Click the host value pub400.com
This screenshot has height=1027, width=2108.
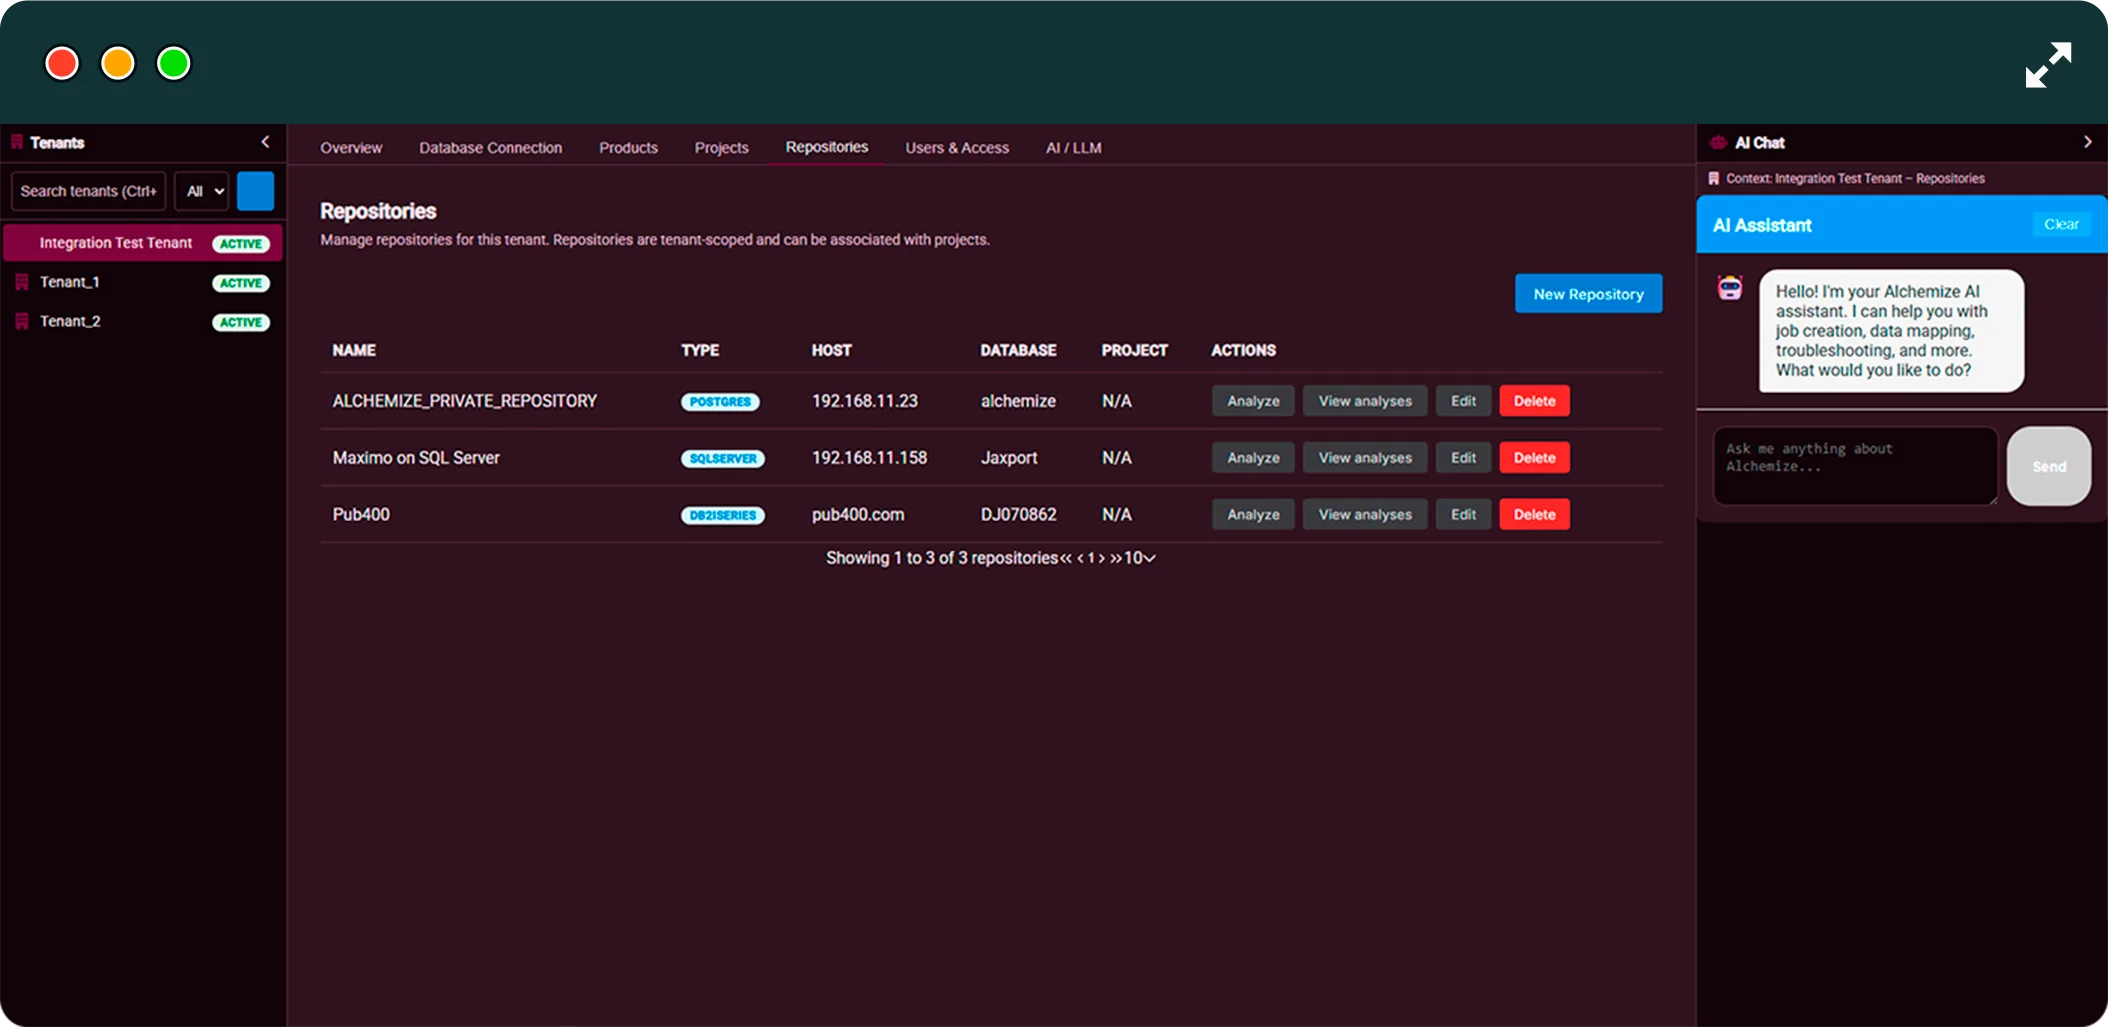coord(858,515)
